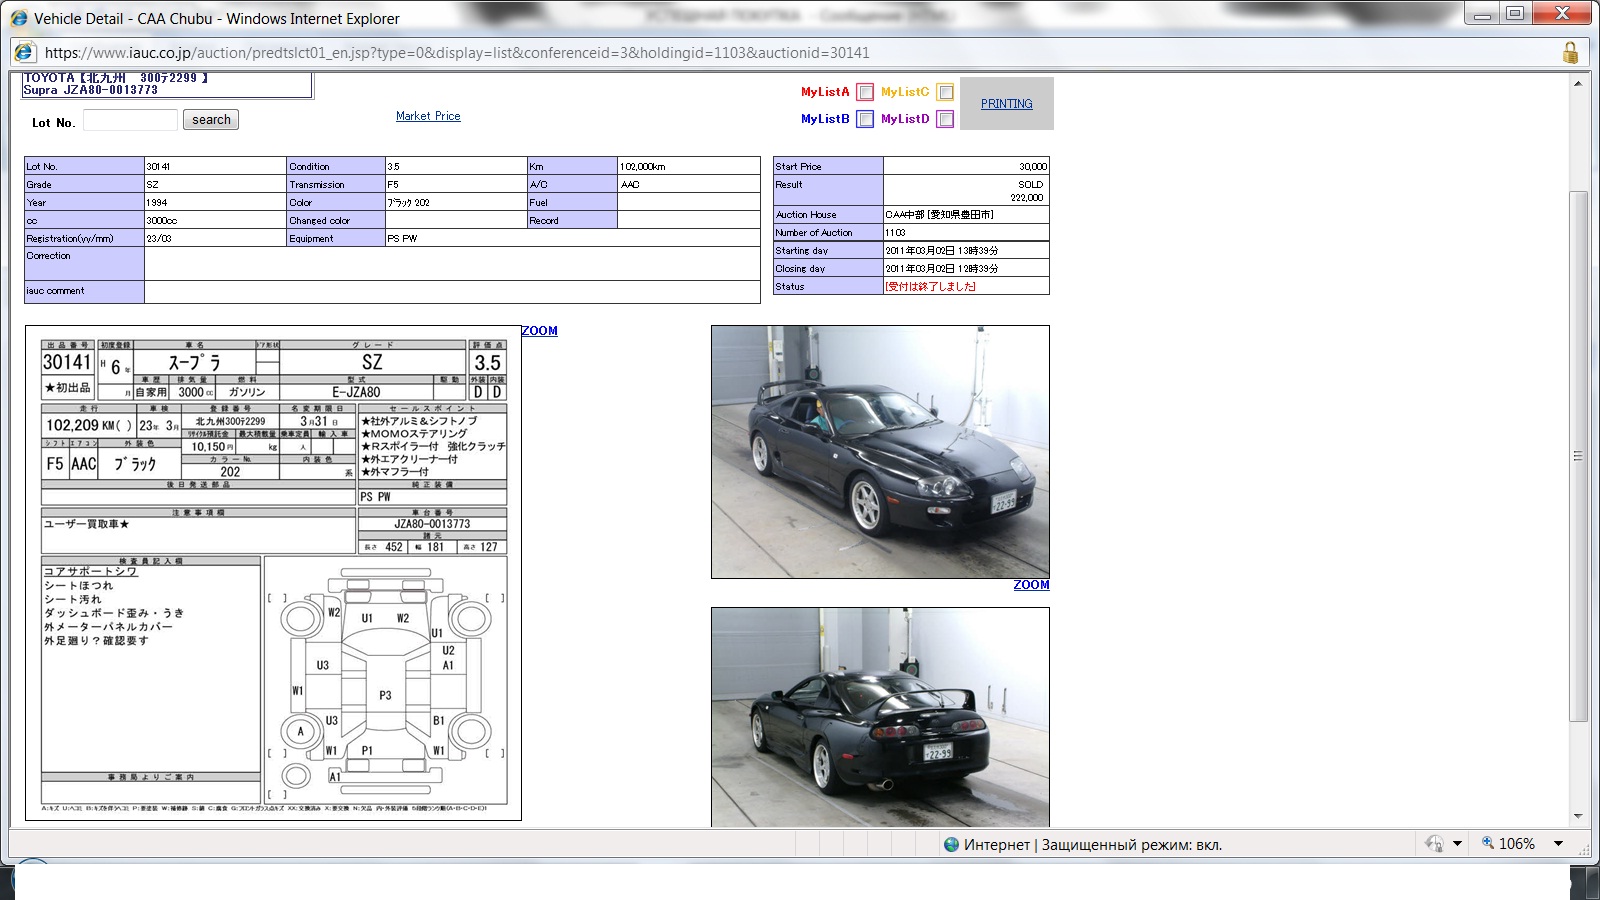Click the Lot No. input field
1600x900 pixels.
click(130, 120)
